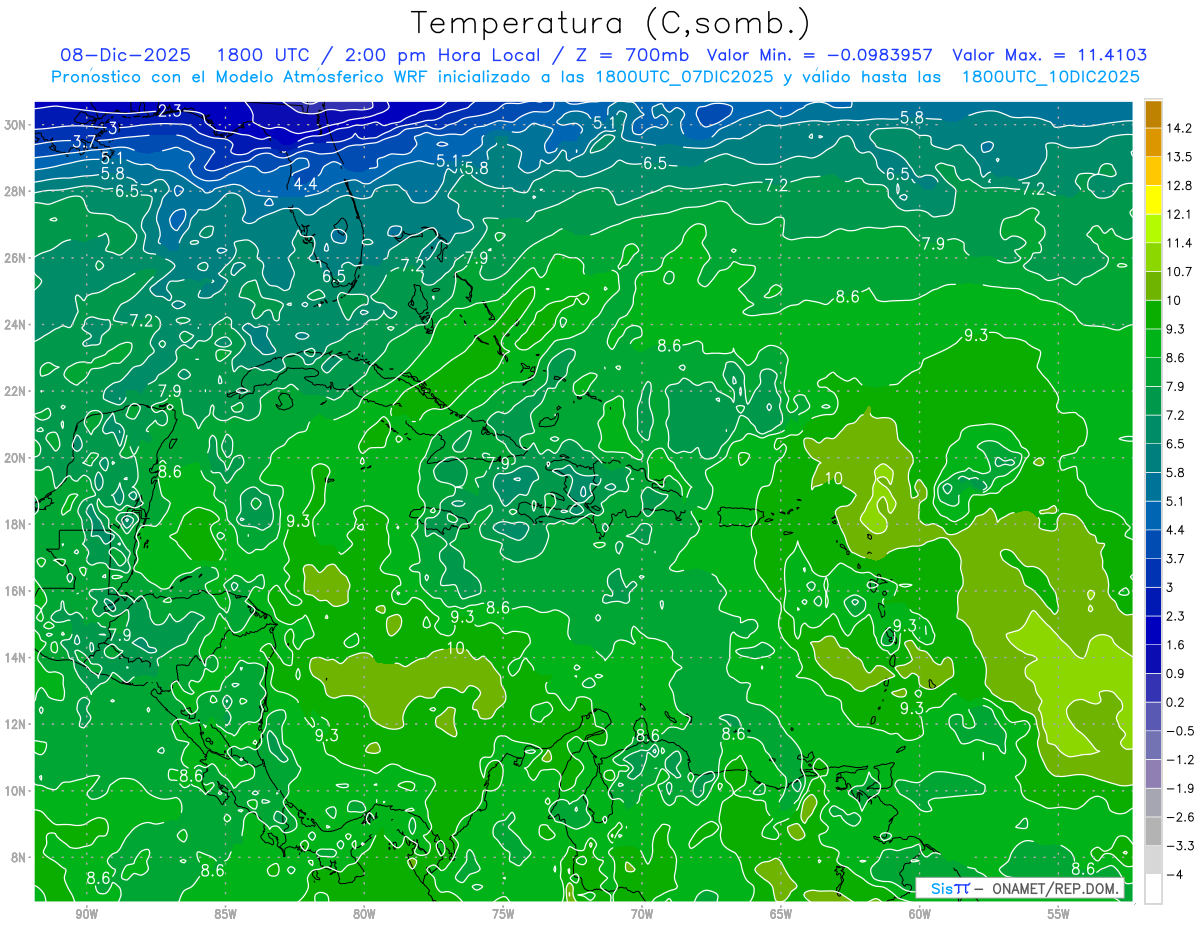
Task: Select the 10N latitude axis label
Action: coord(16,791)
